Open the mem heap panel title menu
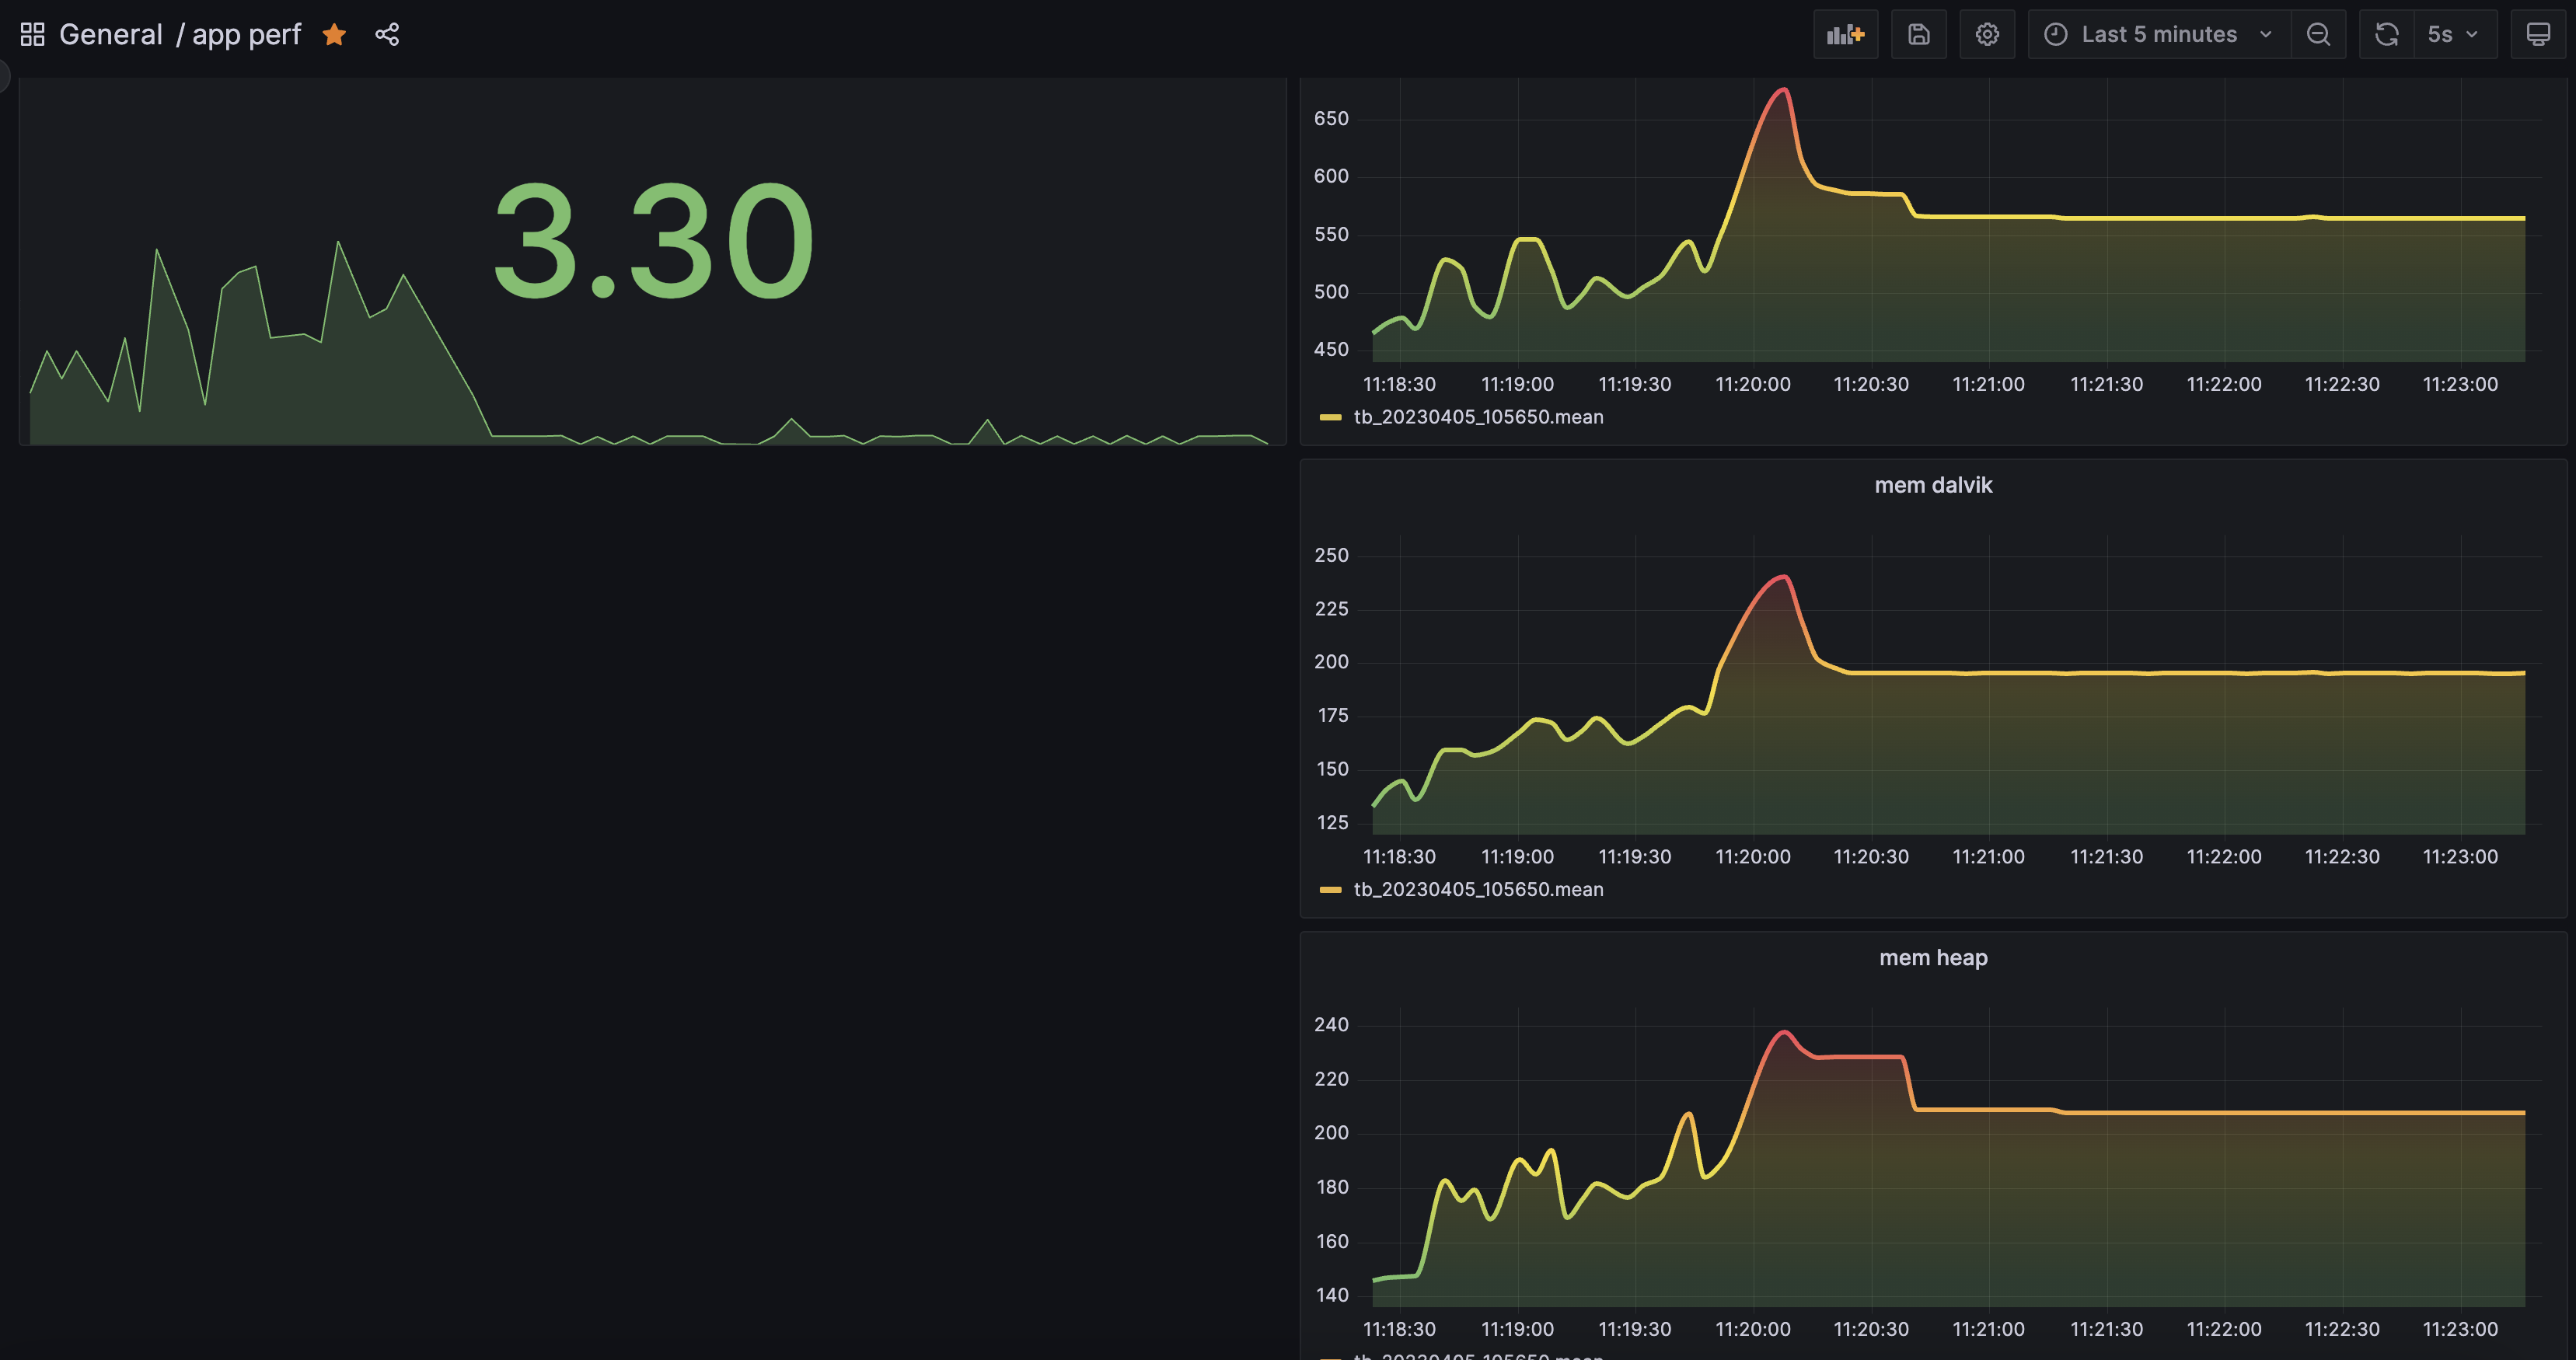Image resolution: width=2576 pixels, height=1360 pixels. pos(1932,958)
